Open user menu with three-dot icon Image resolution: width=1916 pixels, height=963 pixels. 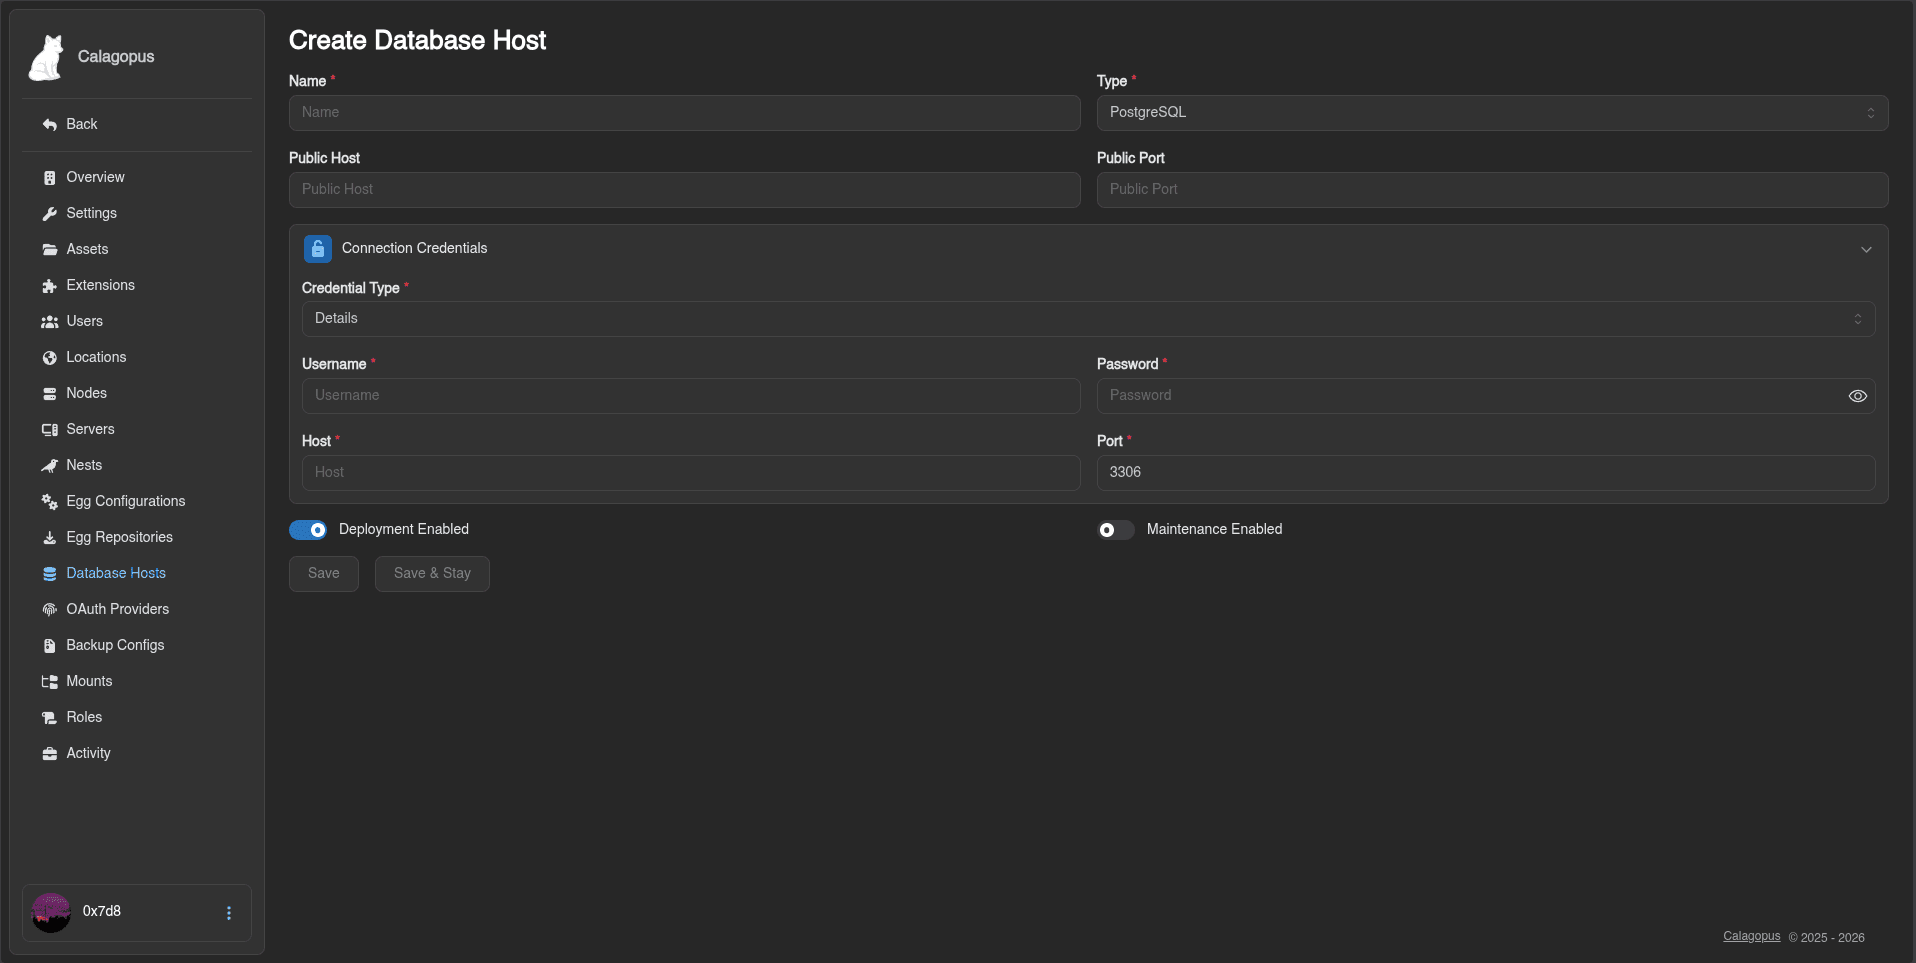pos(229,913)
